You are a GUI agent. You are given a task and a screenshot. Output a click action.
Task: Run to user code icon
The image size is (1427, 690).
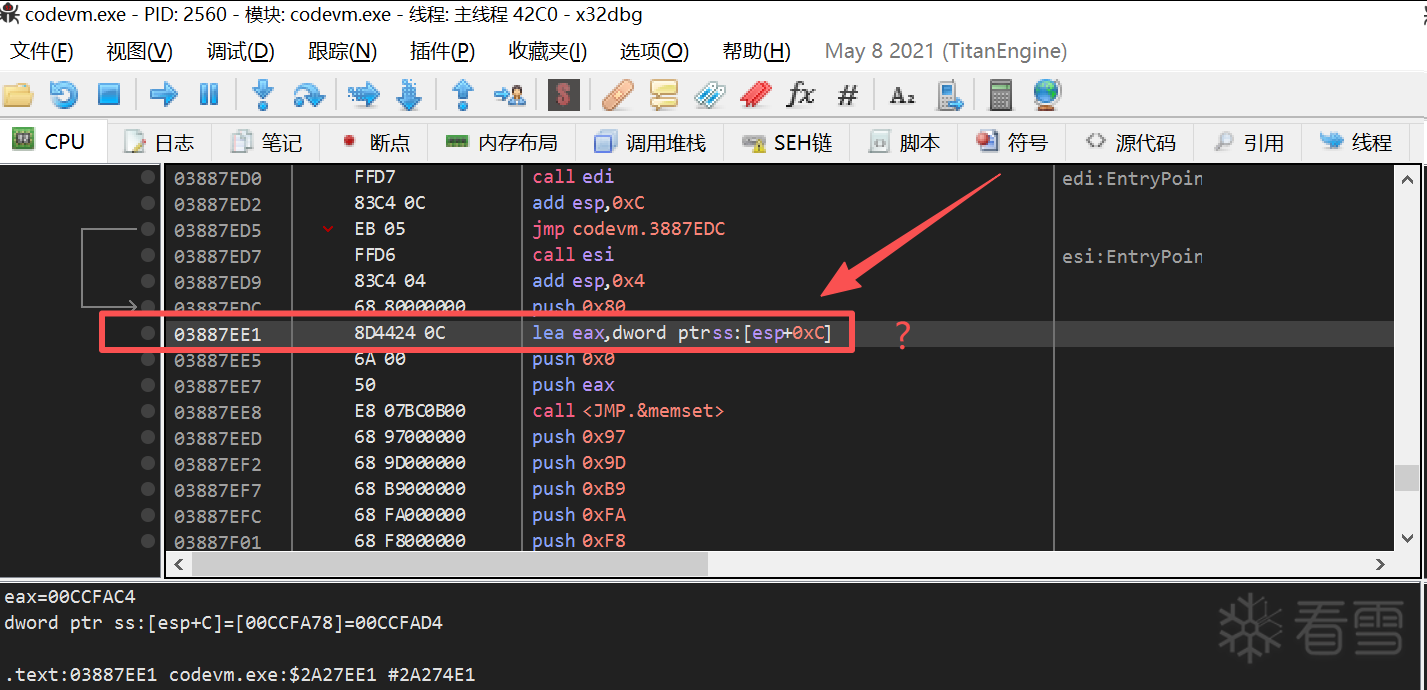point(510,95)
